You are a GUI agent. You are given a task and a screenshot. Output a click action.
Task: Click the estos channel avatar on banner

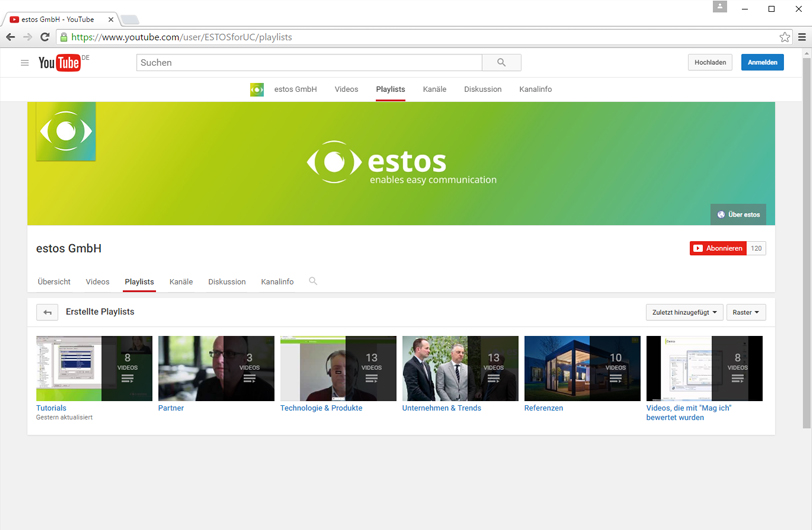(x=66, y=132)
